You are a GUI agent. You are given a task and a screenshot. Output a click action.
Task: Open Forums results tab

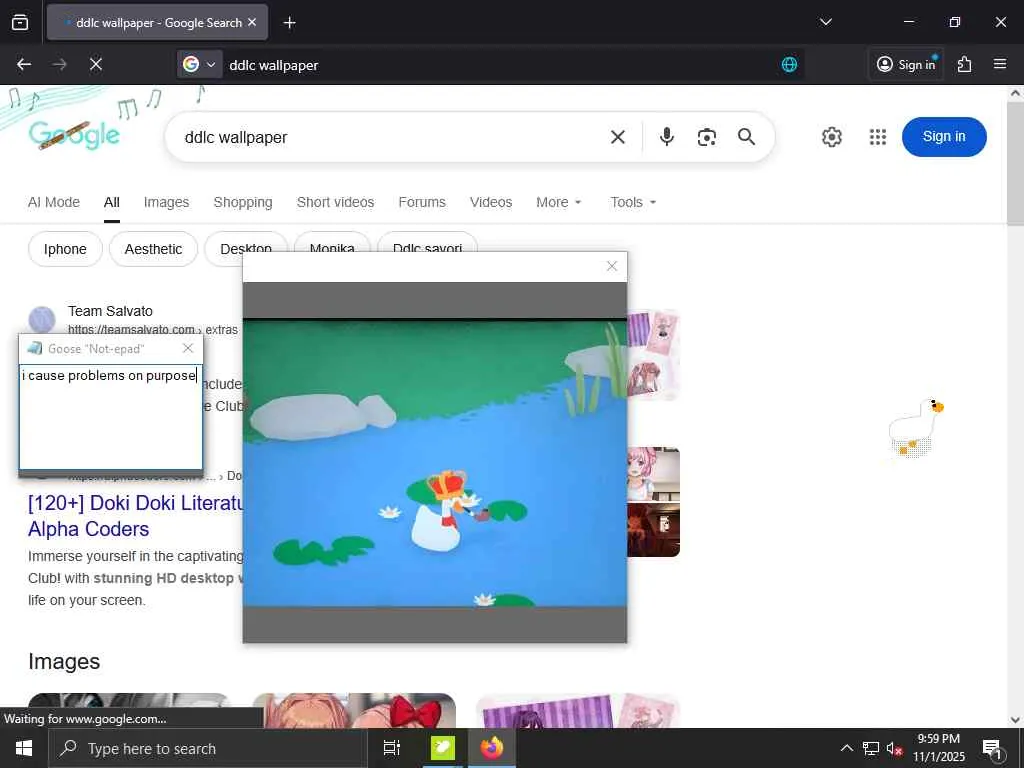click(422, 202)
